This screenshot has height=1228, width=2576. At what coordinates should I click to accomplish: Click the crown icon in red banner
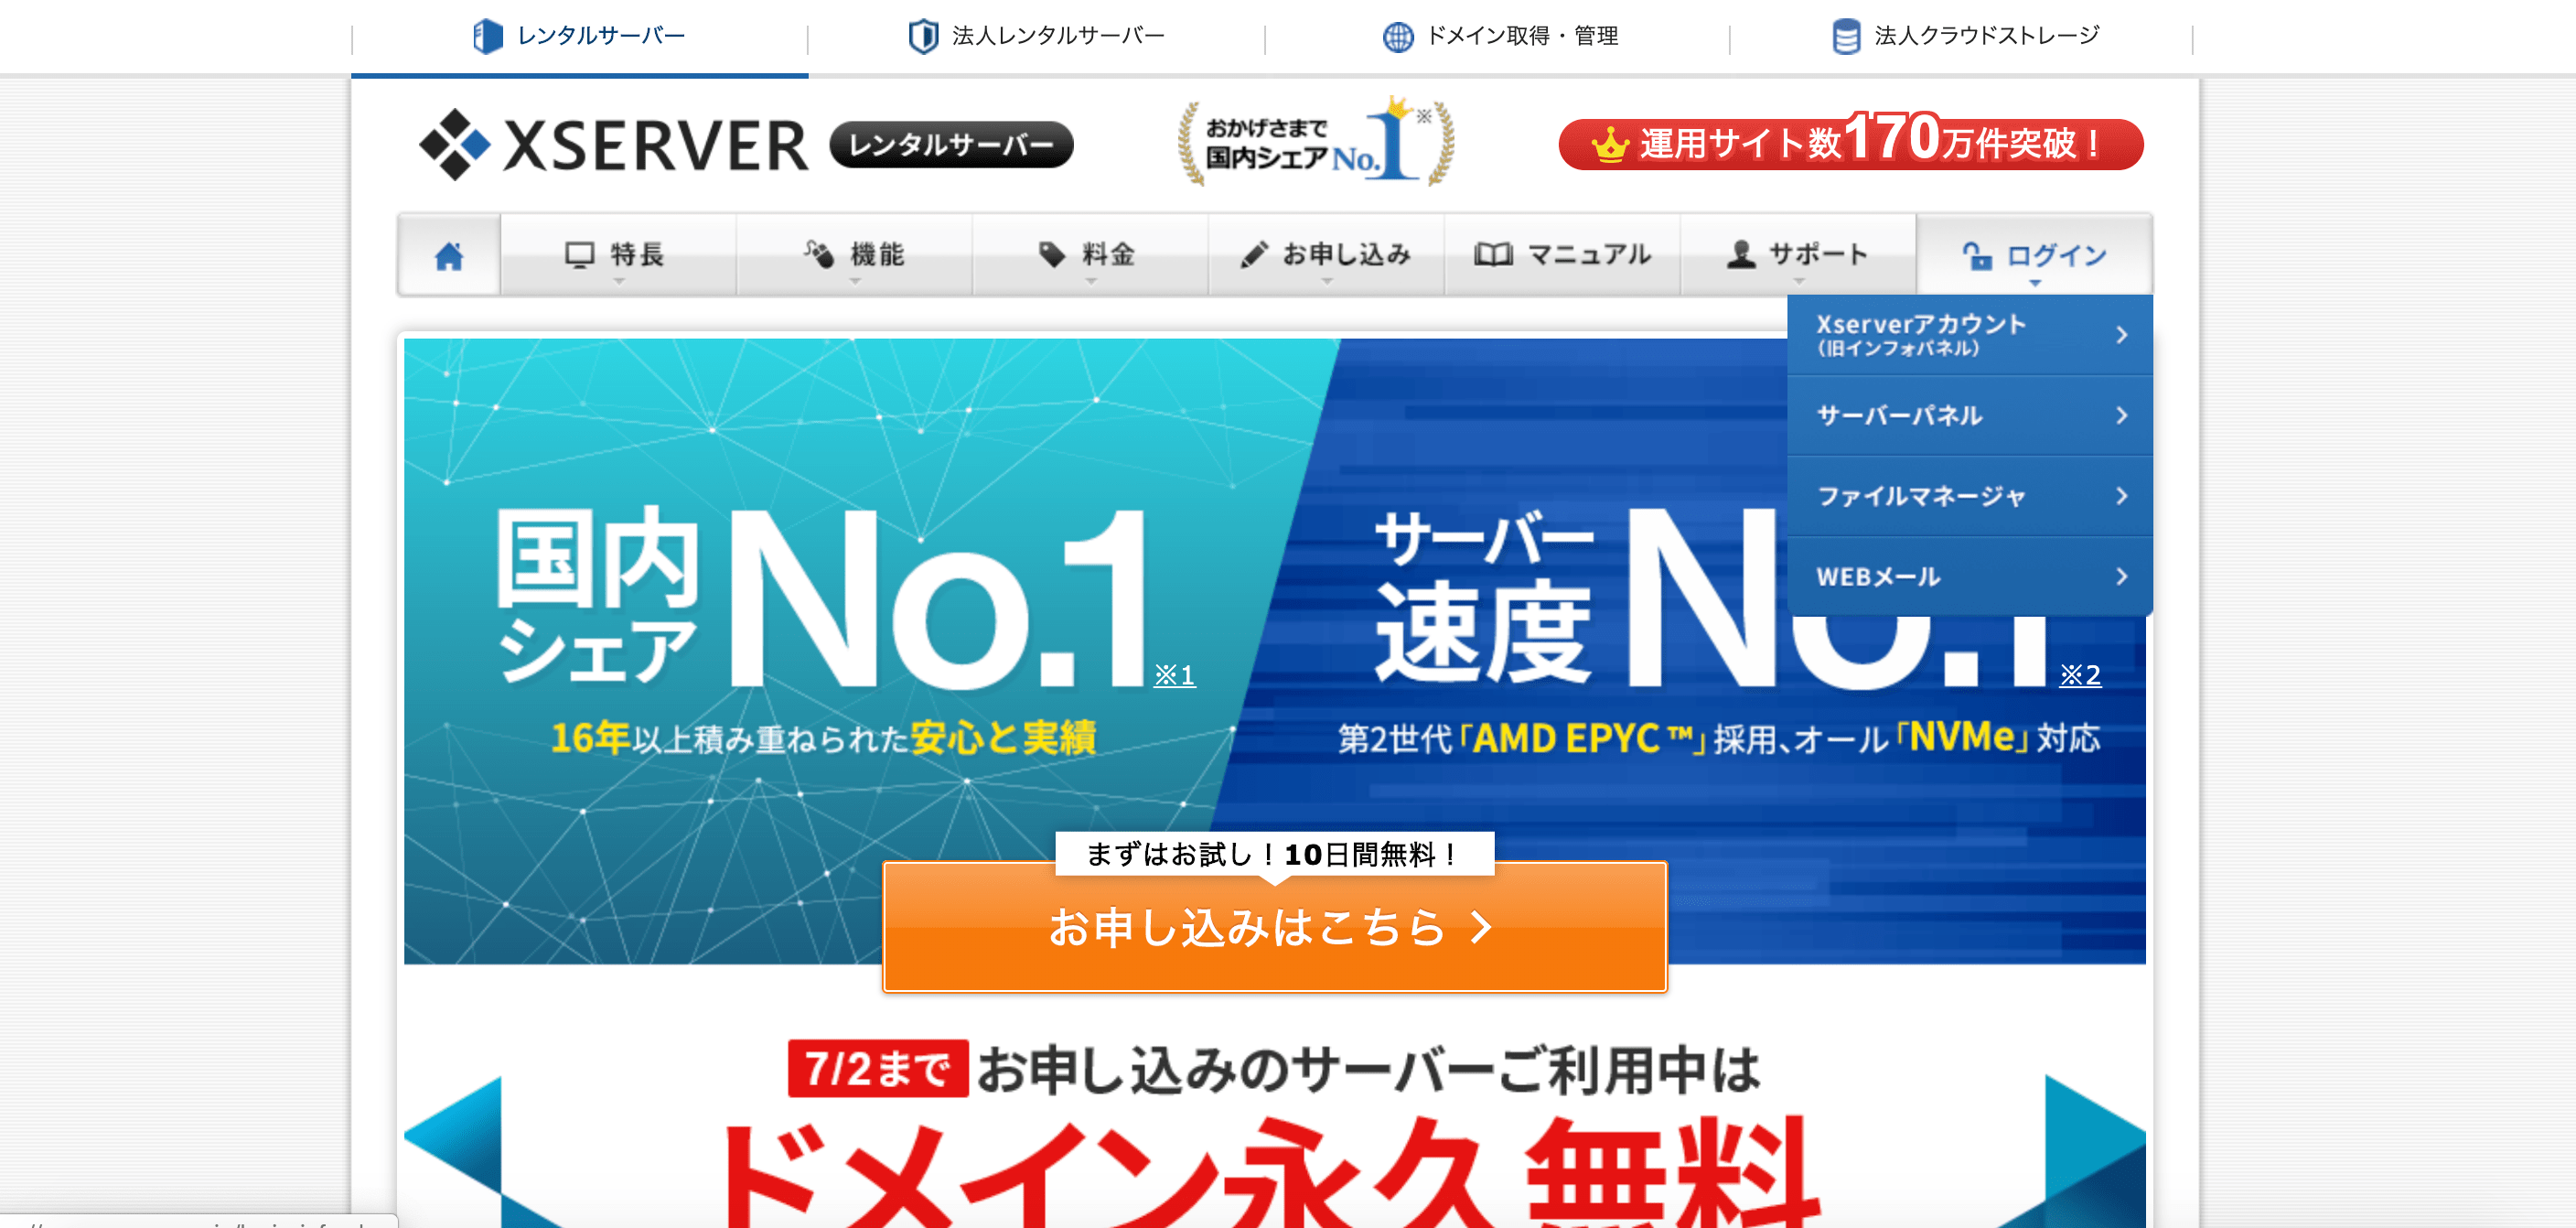point(1610,144)
